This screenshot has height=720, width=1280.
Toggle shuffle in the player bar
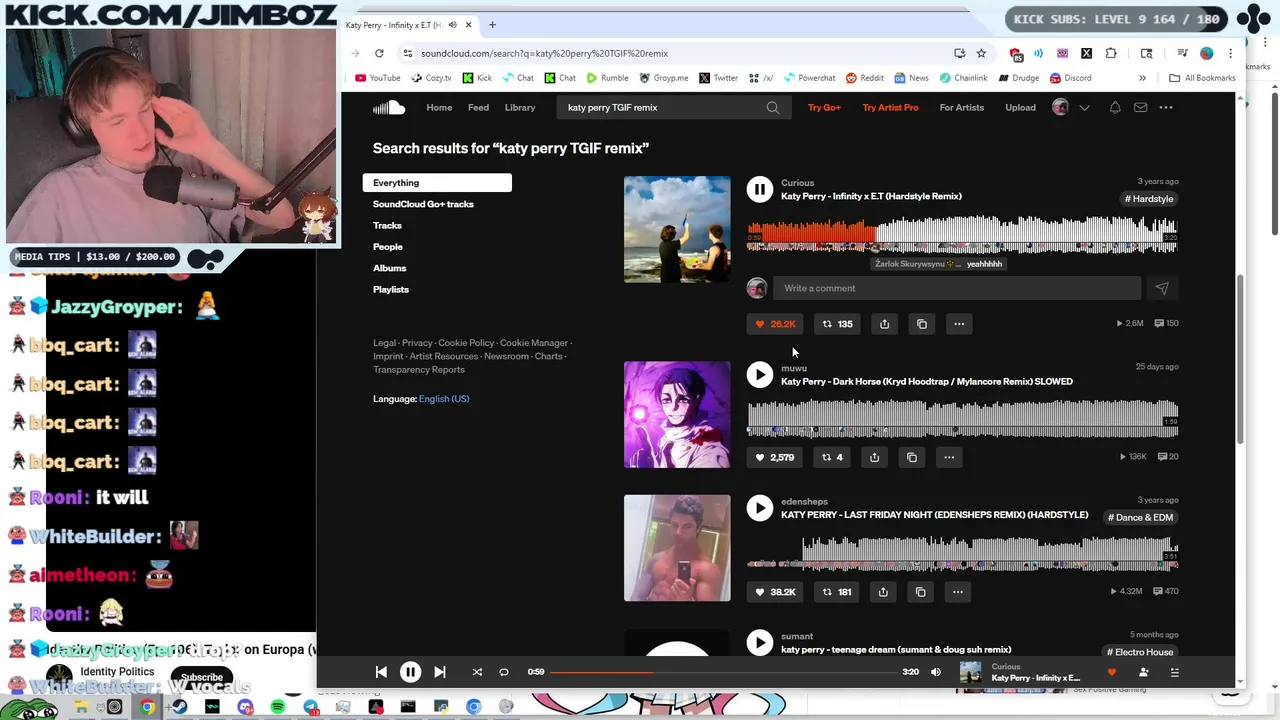477,672
